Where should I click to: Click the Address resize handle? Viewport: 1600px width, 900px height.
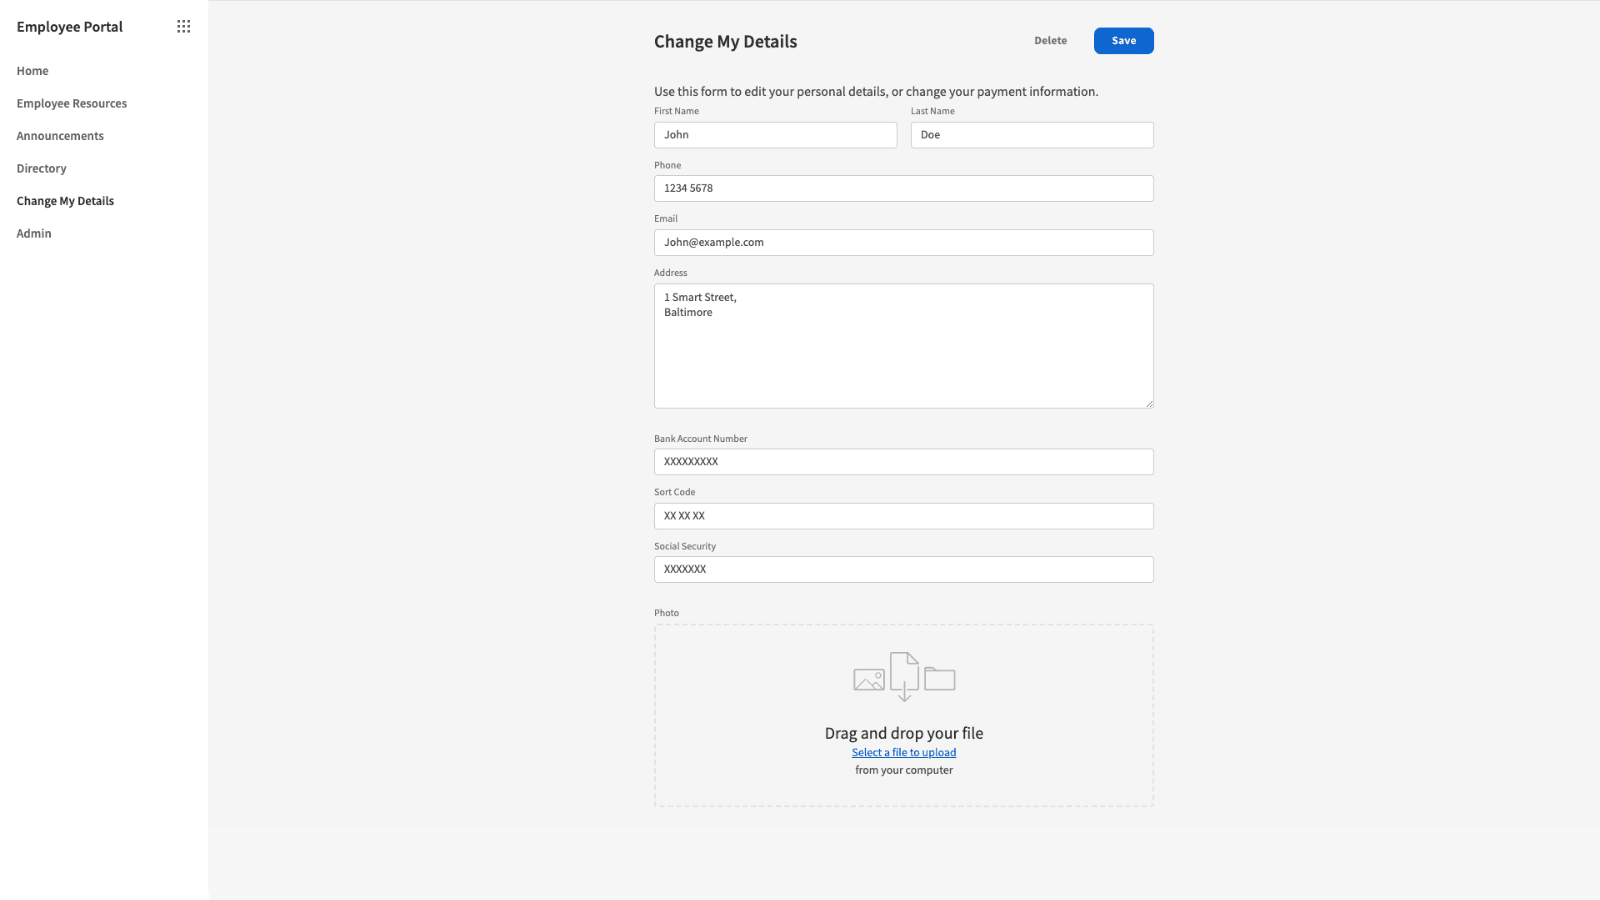pos(1149,404)
